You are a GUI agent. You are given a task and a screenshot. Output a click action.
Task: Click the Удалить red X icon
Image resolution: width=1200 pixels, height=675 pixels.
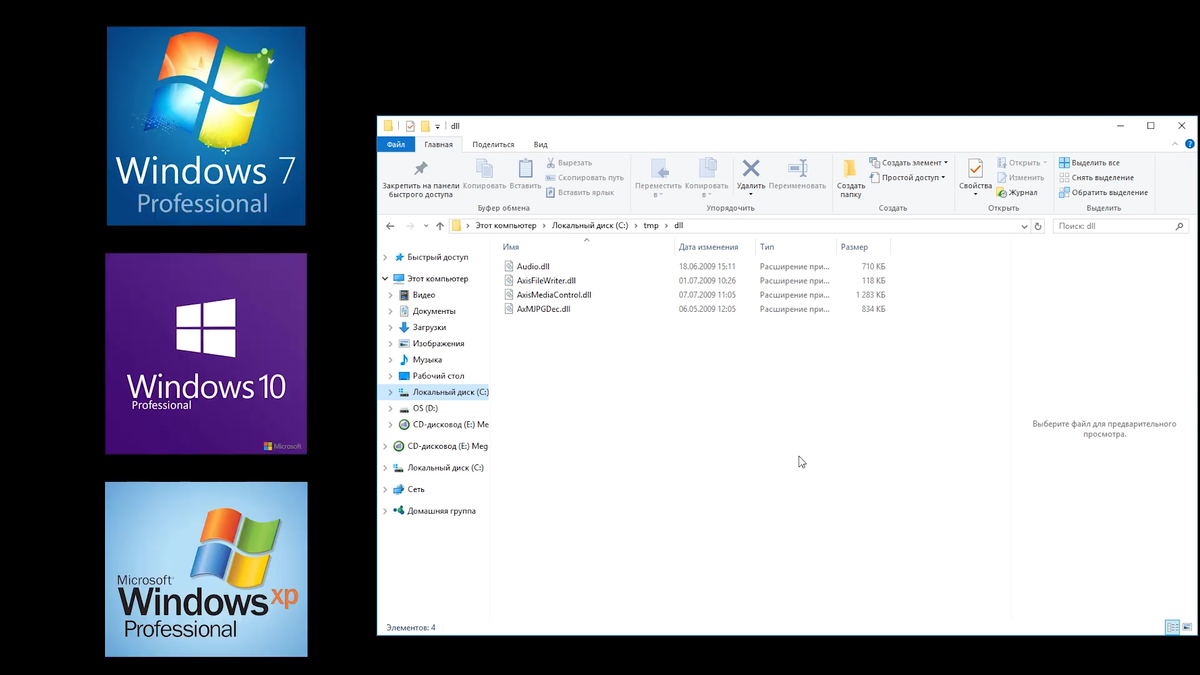click(751, 168)
